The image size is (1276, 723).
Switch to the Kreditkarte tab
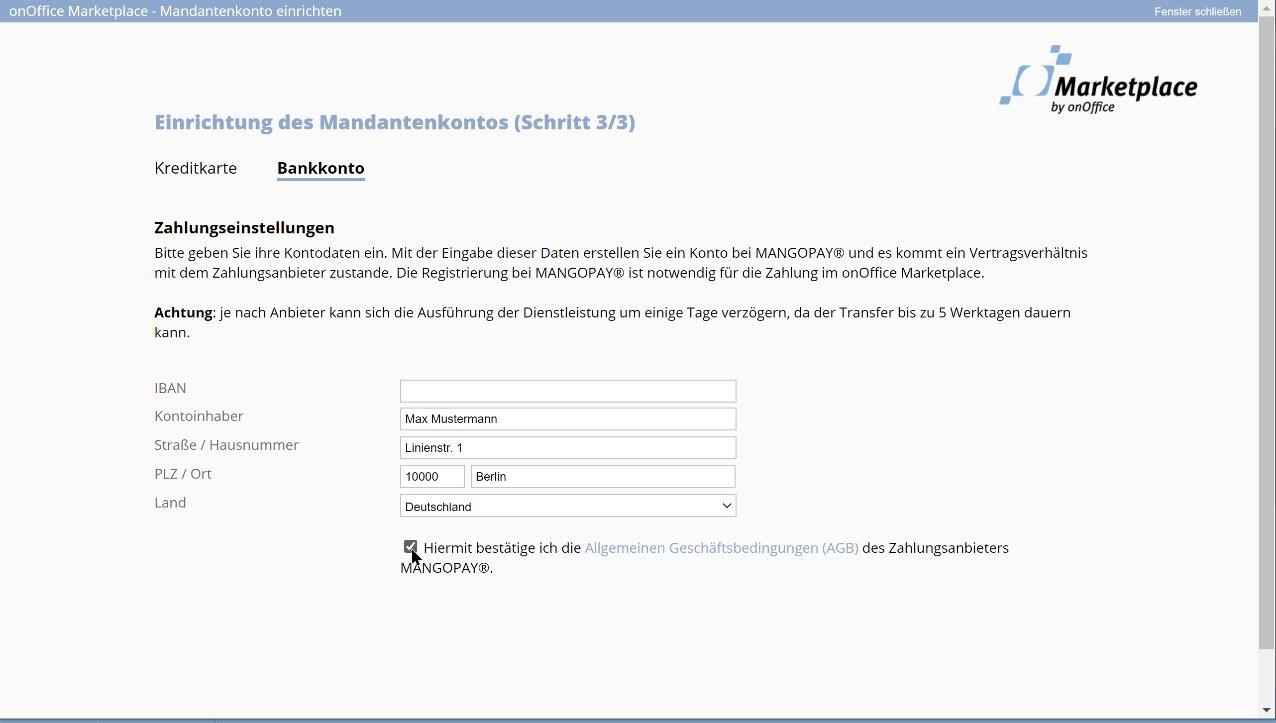pyautogui.click(x=196, y=168)
